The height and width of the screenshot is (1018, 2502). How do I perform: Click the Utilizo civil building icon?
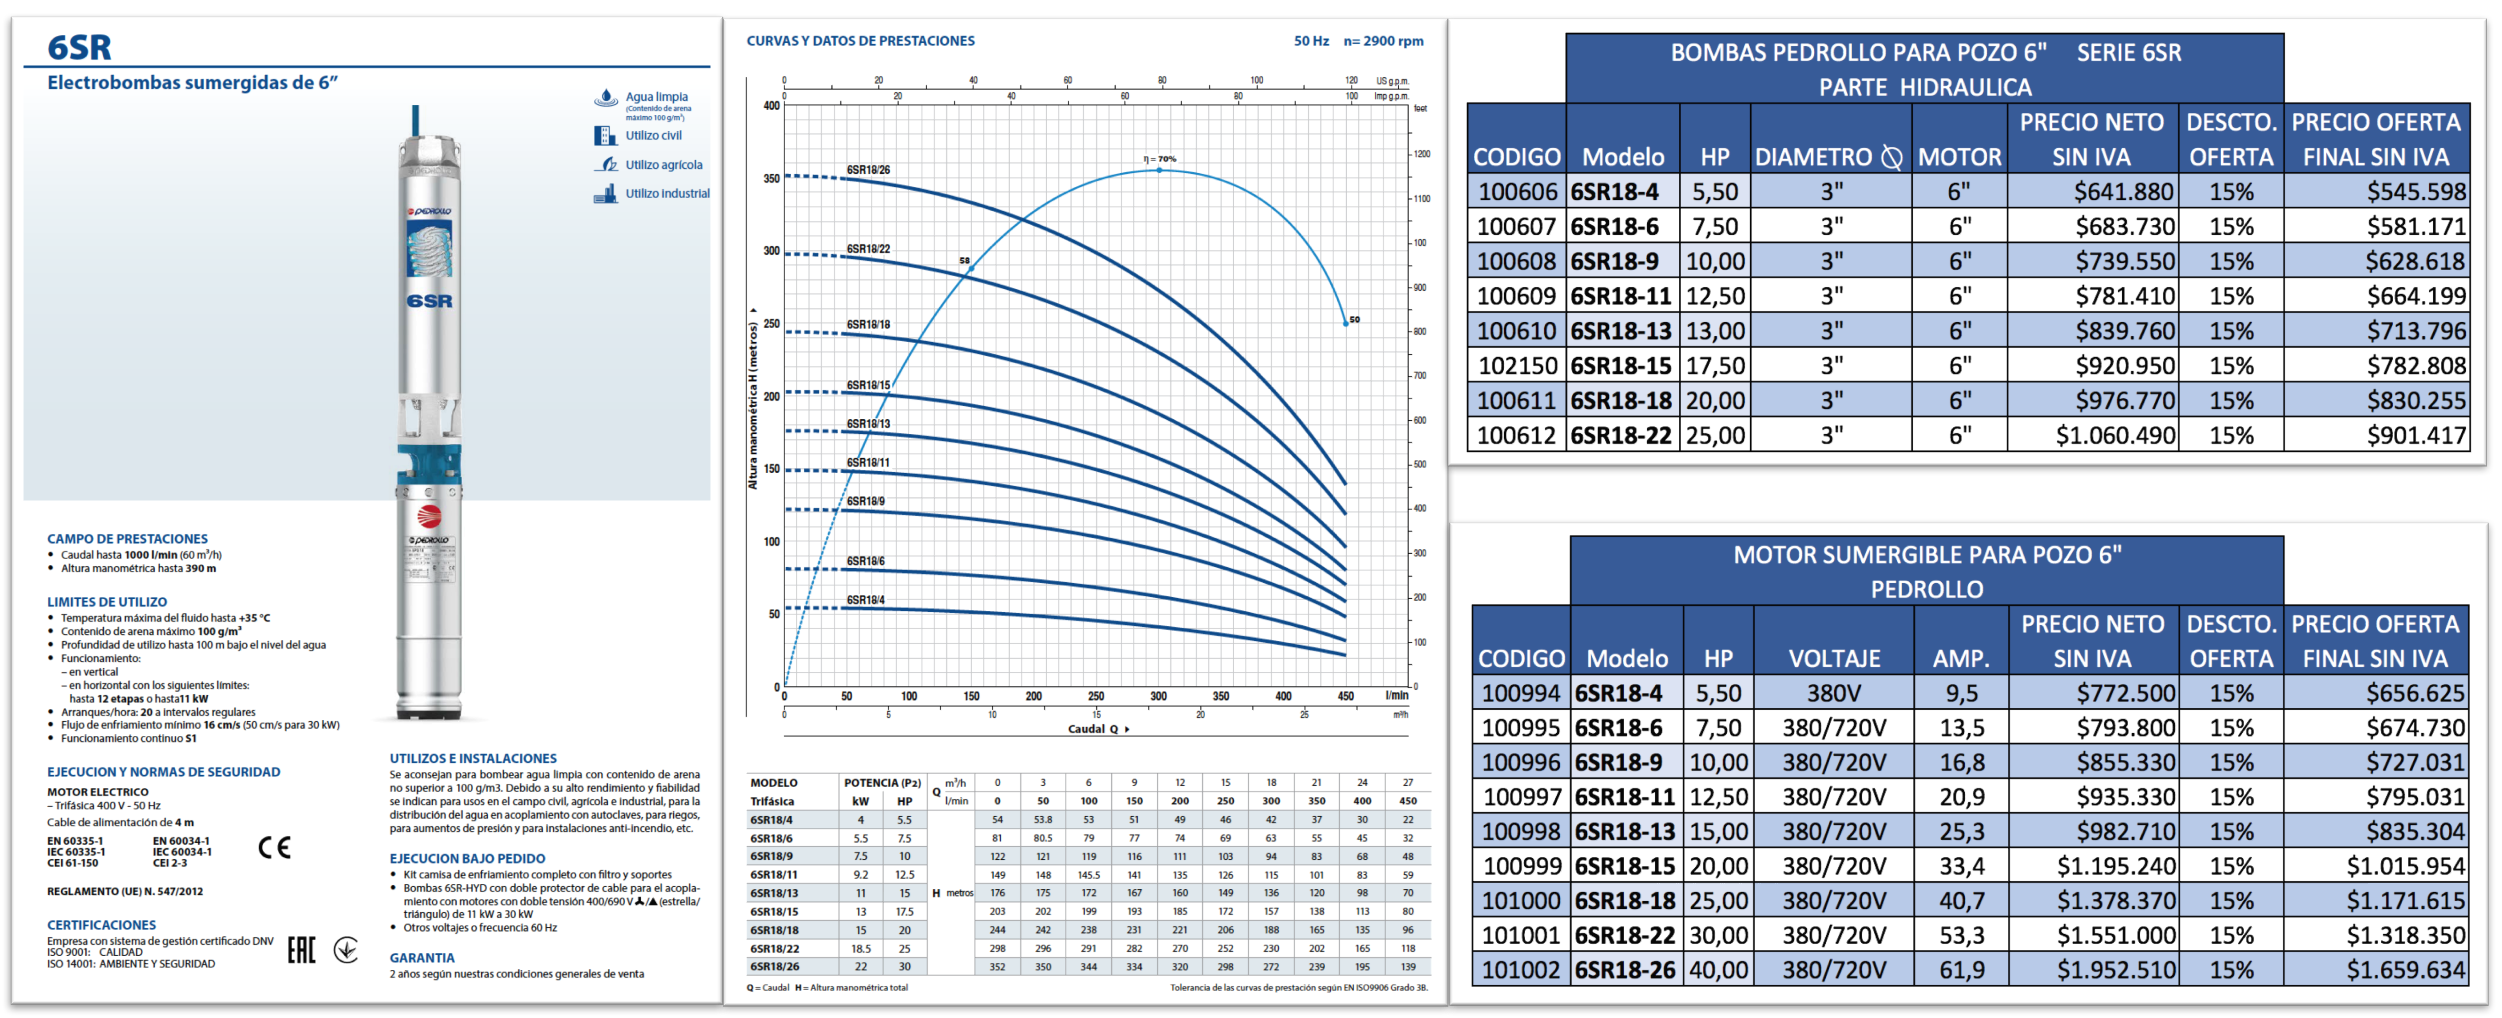click(x=605, y=136)
